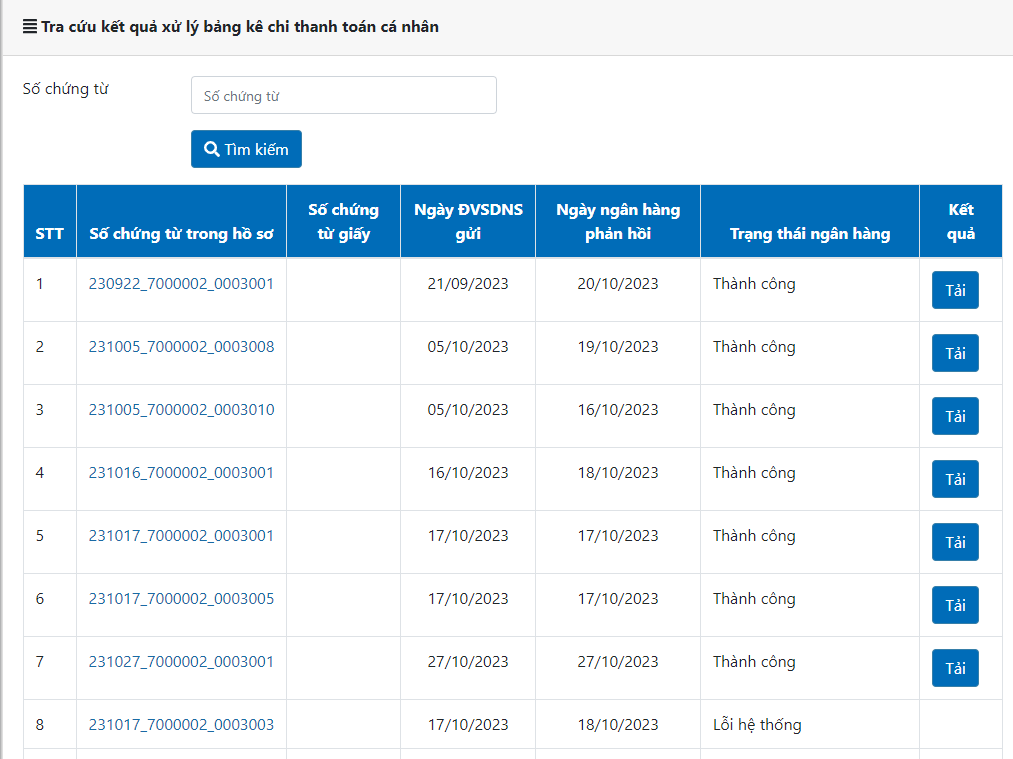Open document link 230922_7000002_0003001
This screenshot has height=759, width=1013.
point(181,284)
